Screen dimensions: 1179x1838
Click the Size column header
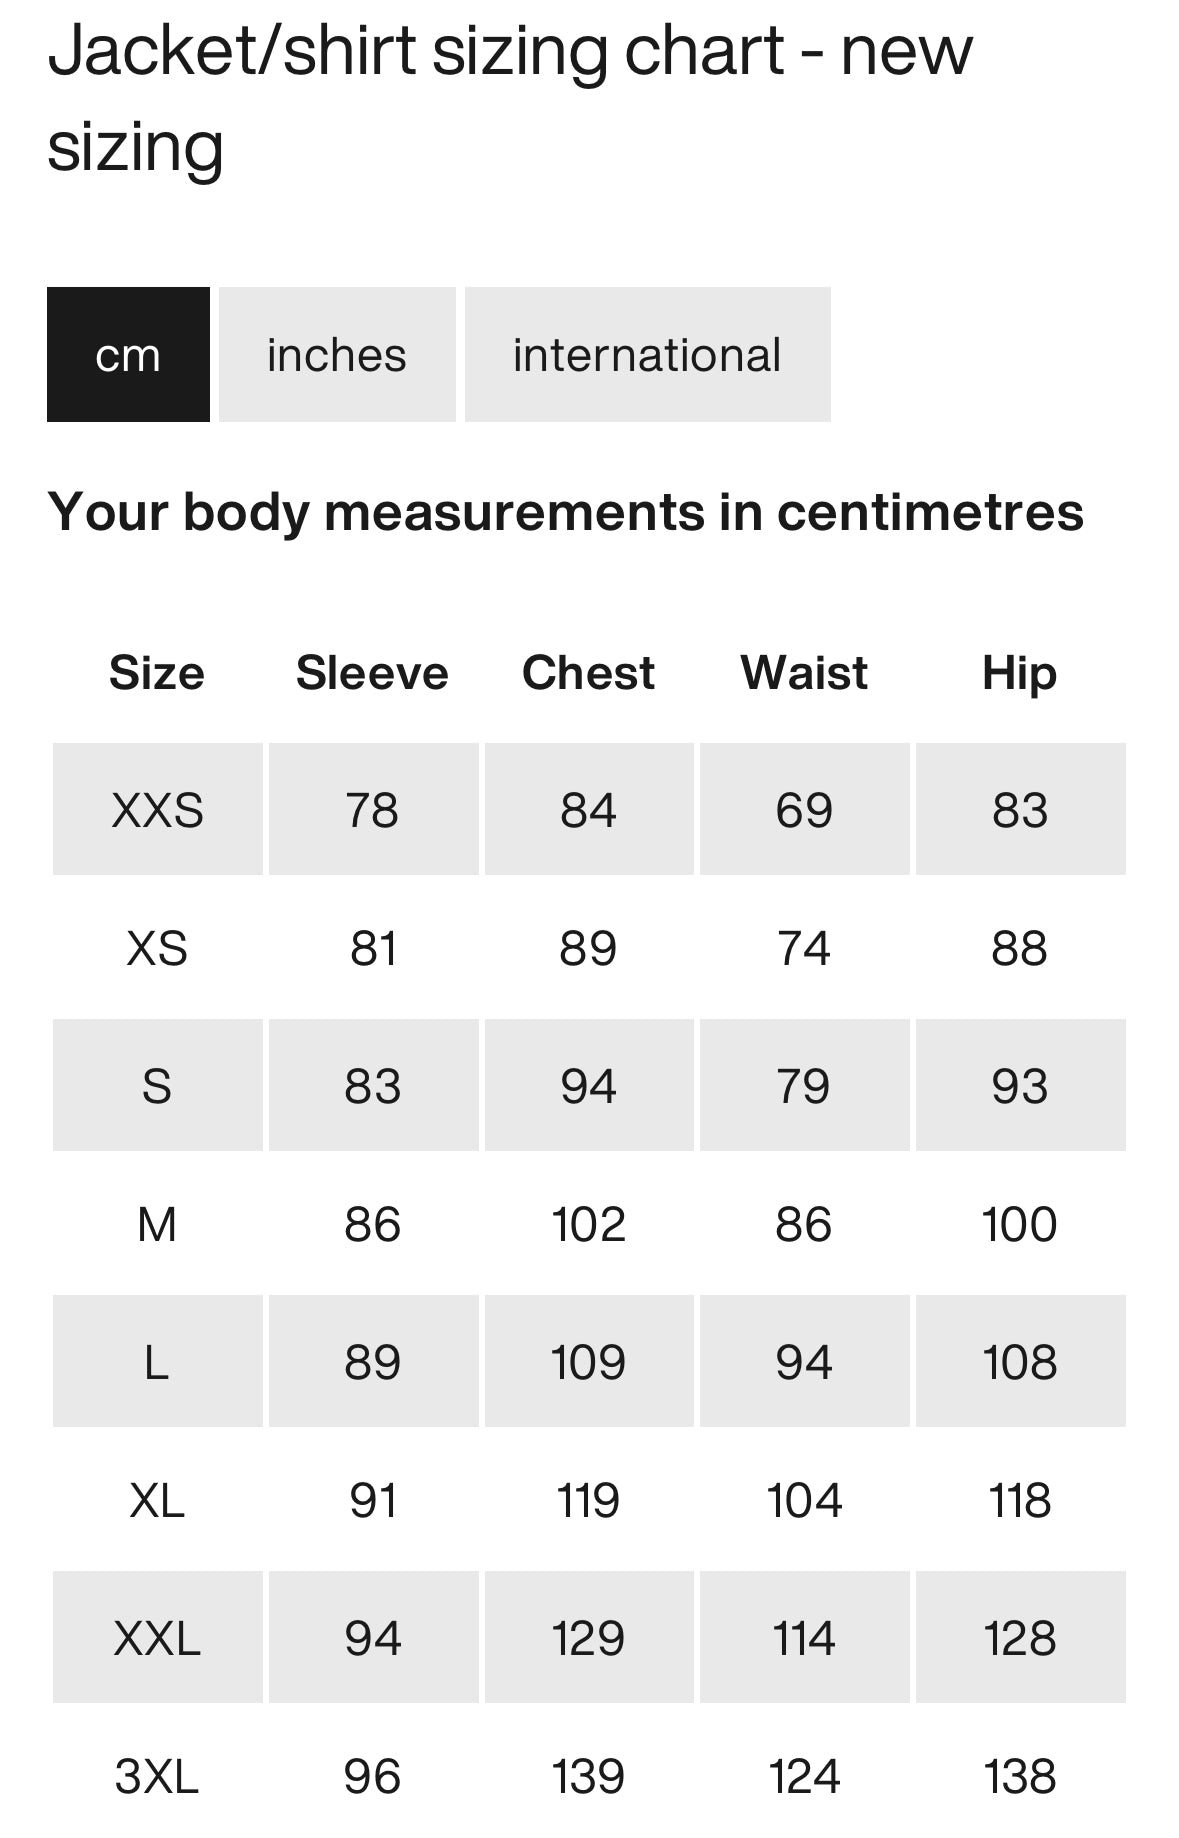(x=157, y=673)
